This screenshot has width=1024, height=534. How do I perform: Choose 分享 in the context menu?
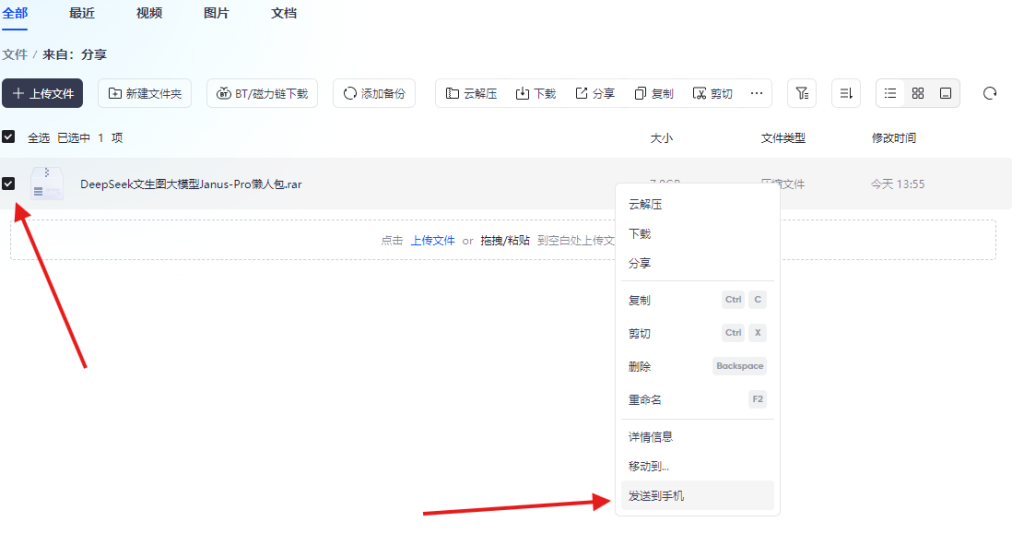tap(697, 263)
